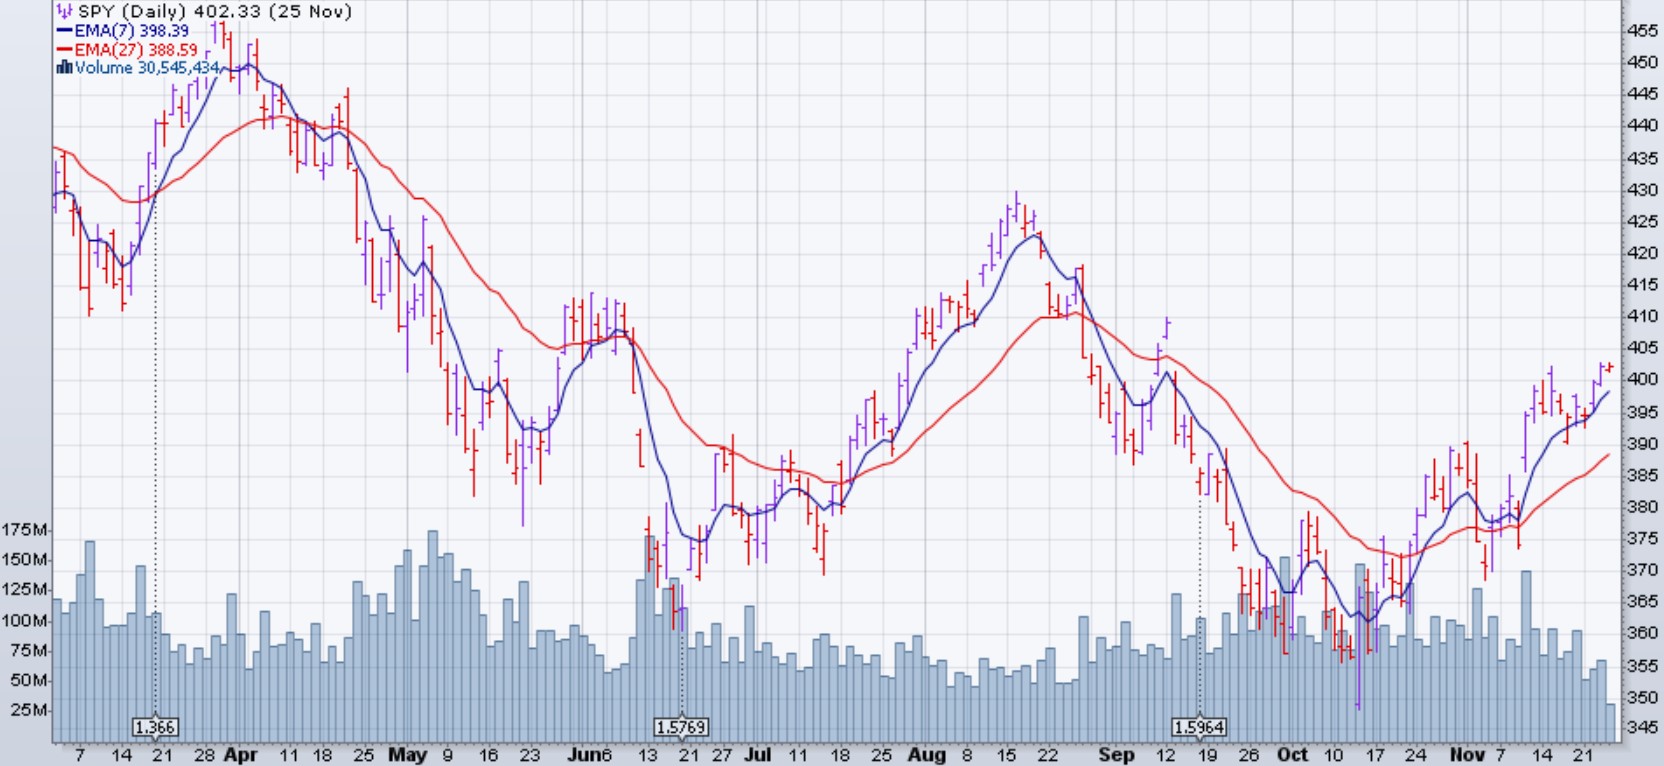This screenshot has width=1664, height=766.
Task: Select the 1.5964 marker label
Action: 1199,727
